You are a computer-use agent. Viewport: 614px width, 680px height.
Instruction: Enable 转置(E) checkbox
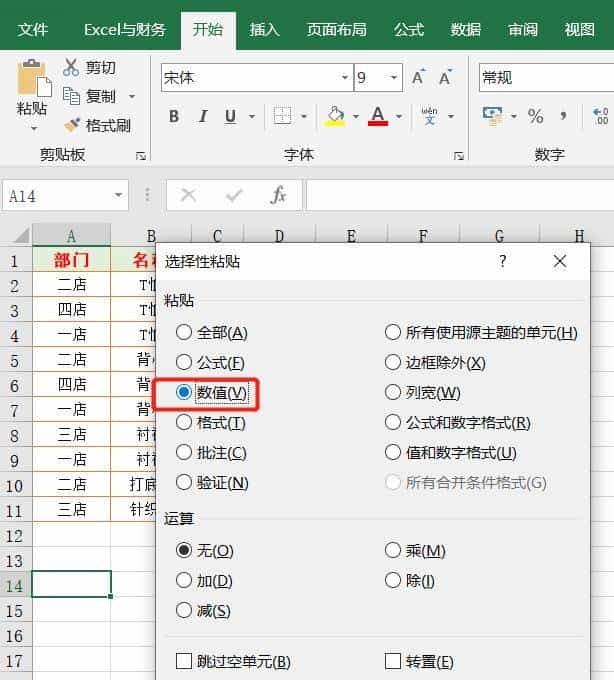[x=393, y=661]
